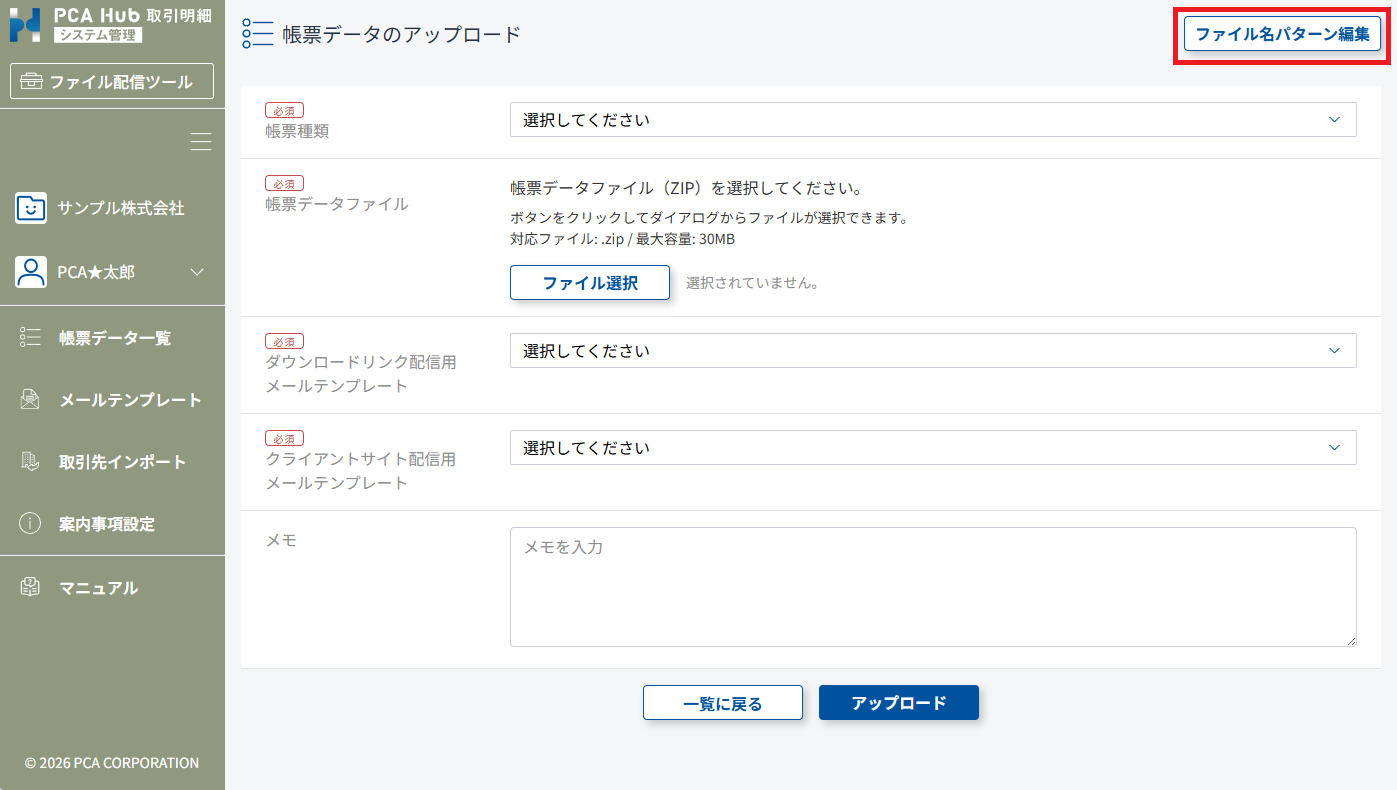Click the hamburger menu icon in sidebar
The width and height of the screenshot is (1397, 790).
(201, 142)
